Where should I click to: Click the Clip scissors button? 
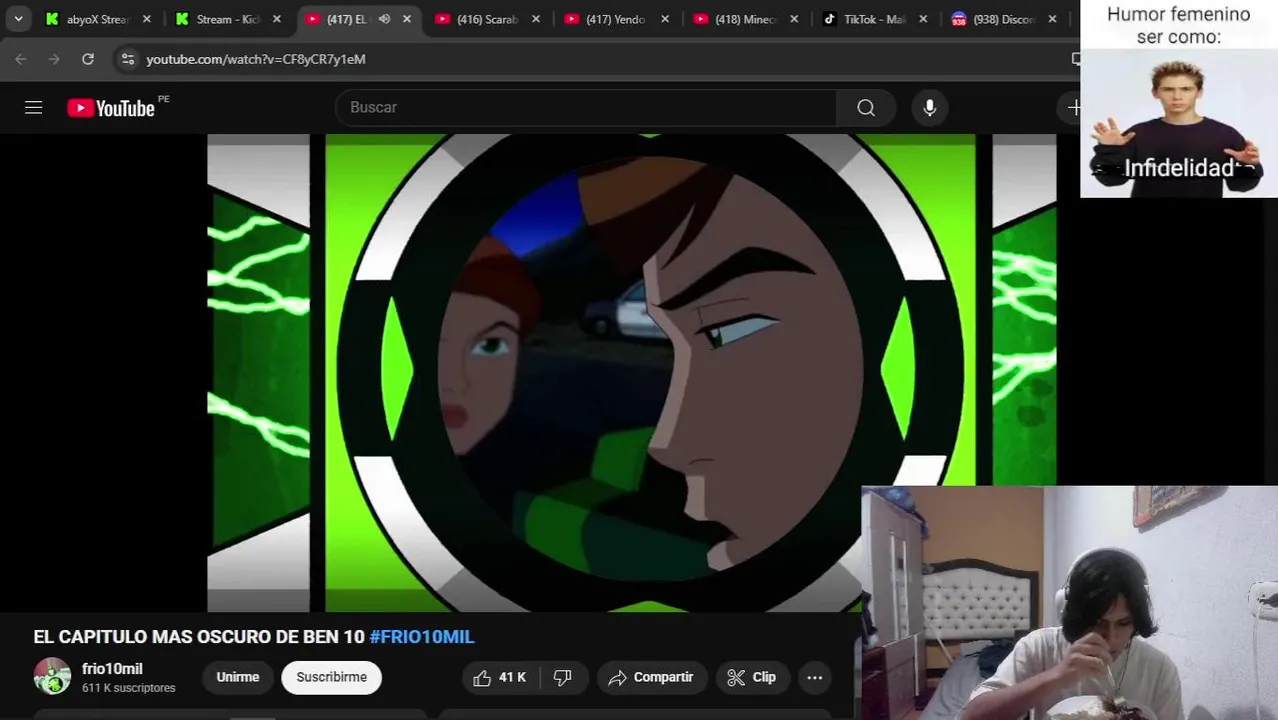[752, 677]
